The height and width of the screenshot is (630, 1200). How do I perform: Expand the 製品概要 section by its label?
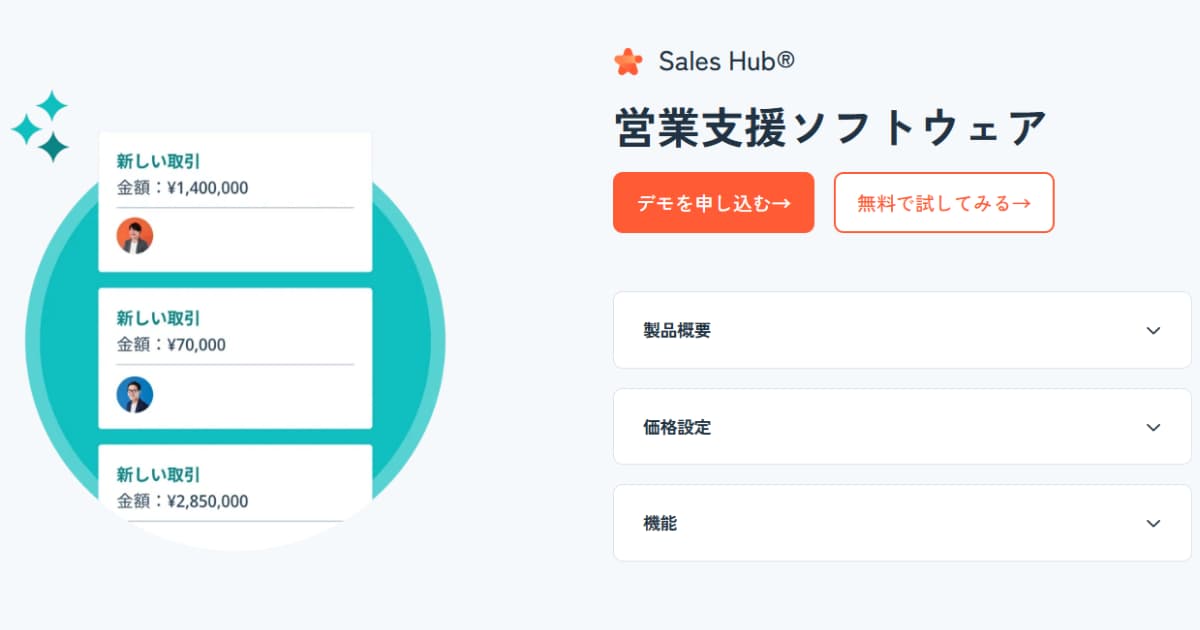677,330
